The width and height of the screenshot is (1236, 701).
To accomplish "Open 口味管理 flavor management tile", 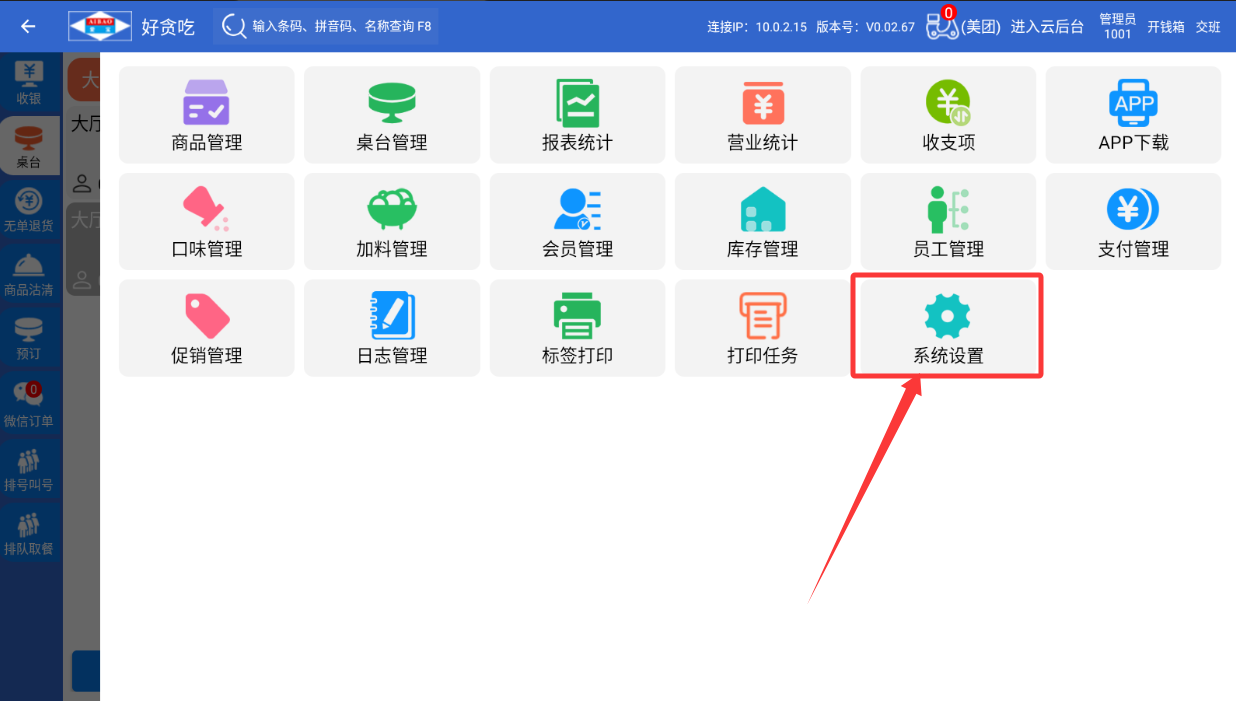I will point(206,221).
